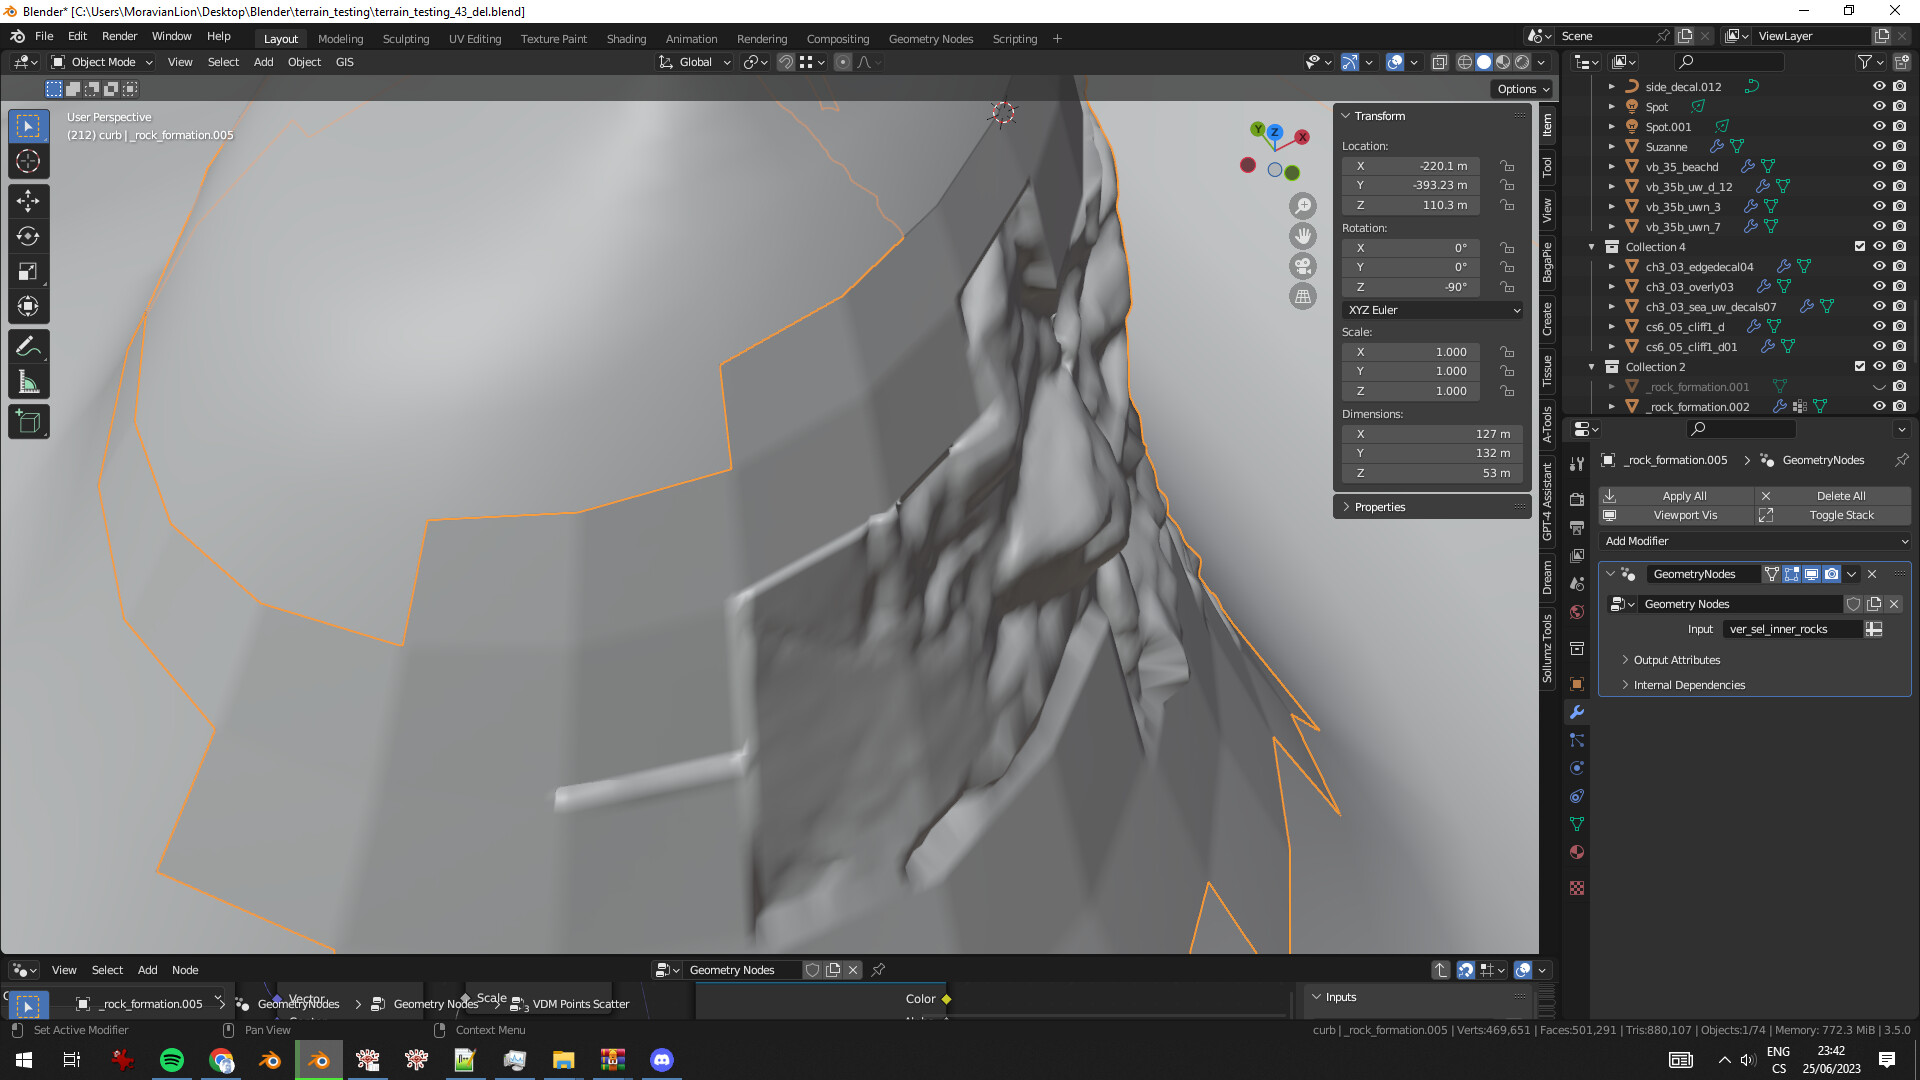This screenshot has width=1920, height=1080.
Task: Toggle lock on Location X
Action: (1506, 166)
